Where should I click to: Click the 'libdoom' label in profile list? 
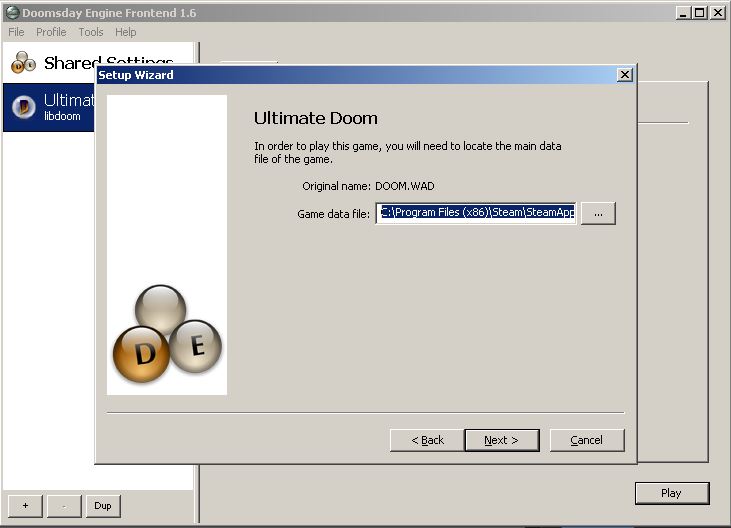[62, 116]
